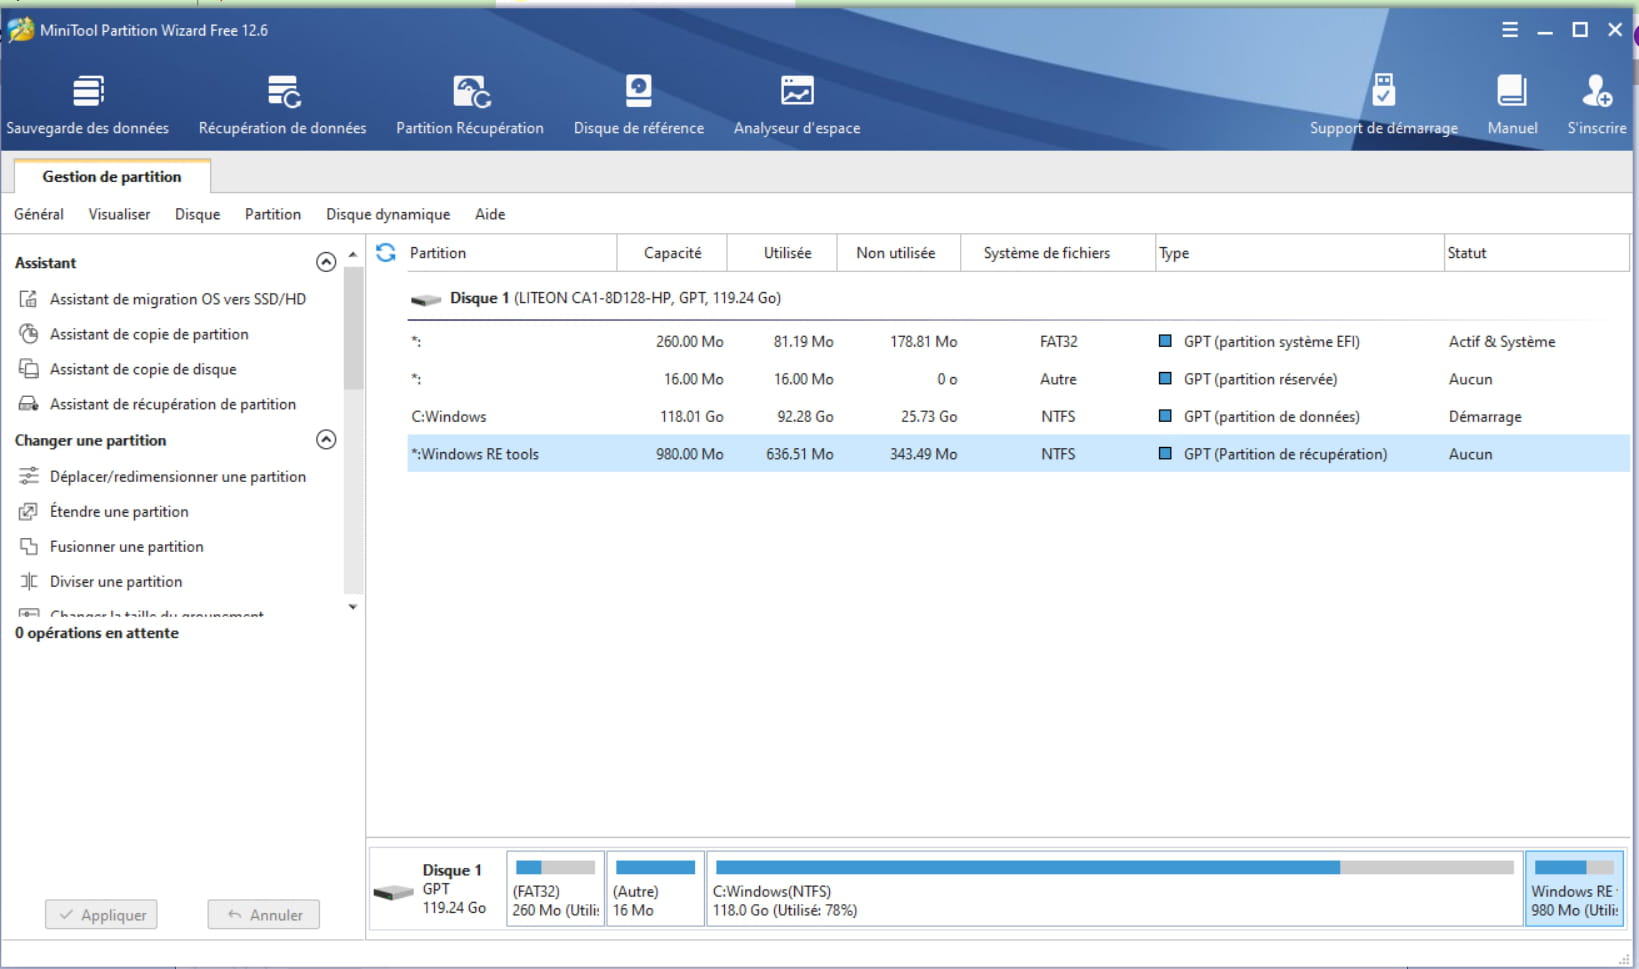The image size is (1639, 969).
Task: Refresh the partition list
Action: tap(386, 253)
